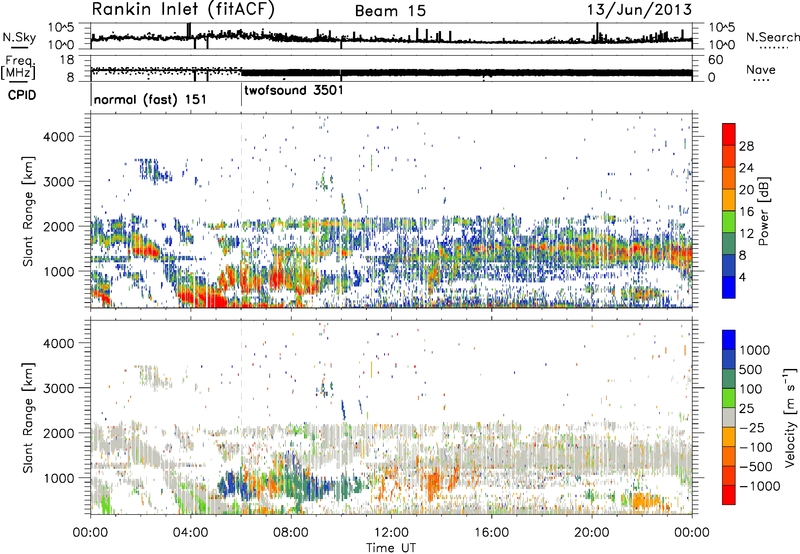Click 'Slant Range [km]' label of velocity panel
Screen dimensions: 800x554
[28, 418]
